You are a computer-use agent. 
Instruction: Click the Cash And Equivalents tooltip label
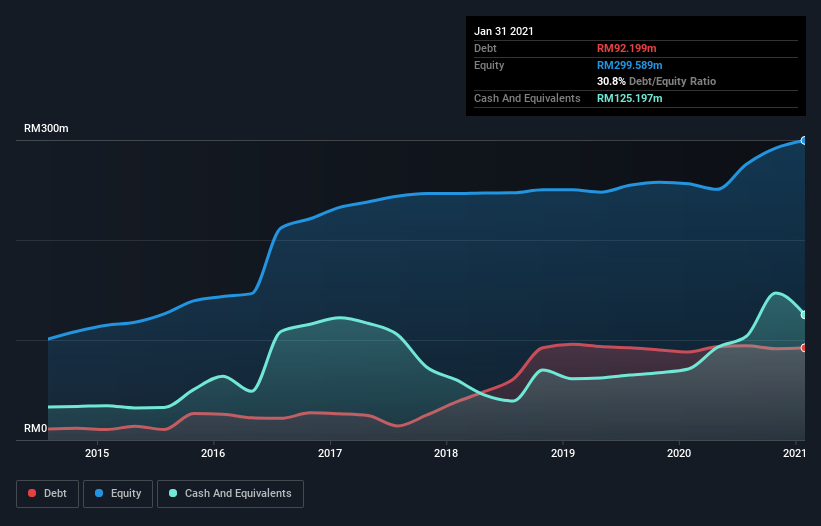click(527, 98)
